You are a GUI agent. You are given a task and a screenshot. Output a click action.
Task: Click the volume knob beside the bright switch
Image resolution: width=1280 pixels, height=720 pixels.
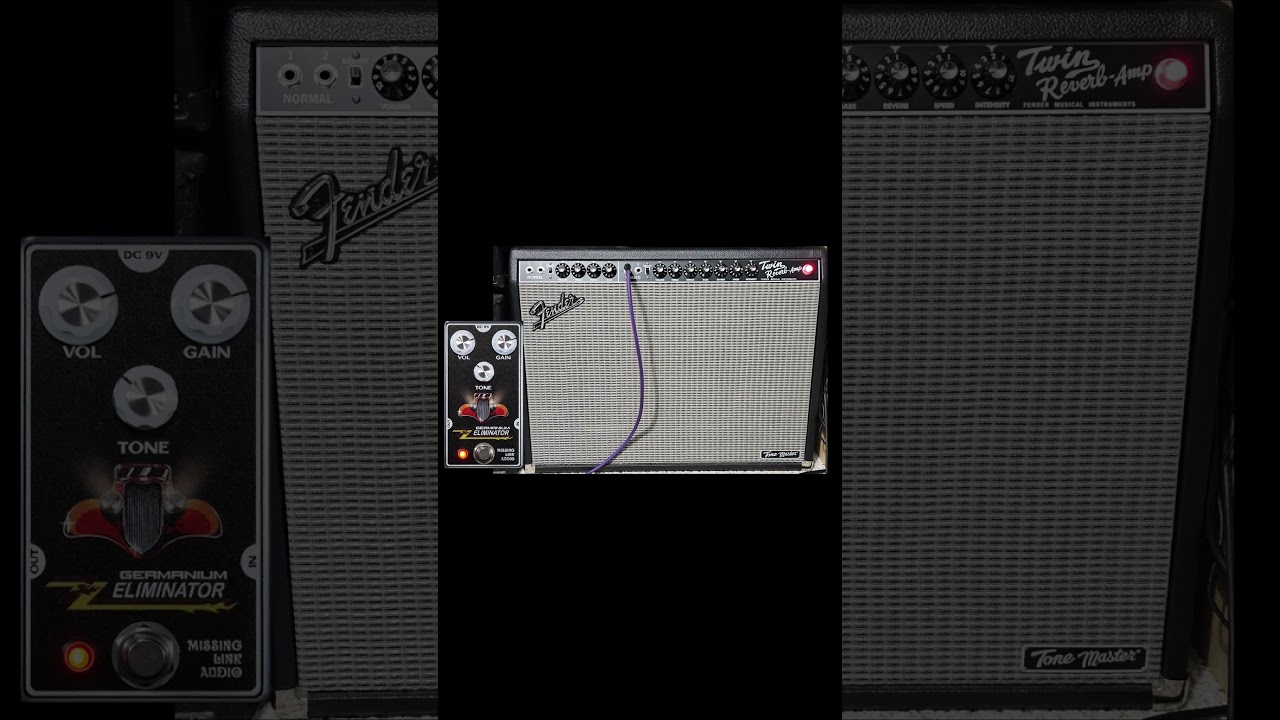coord(395,76)
